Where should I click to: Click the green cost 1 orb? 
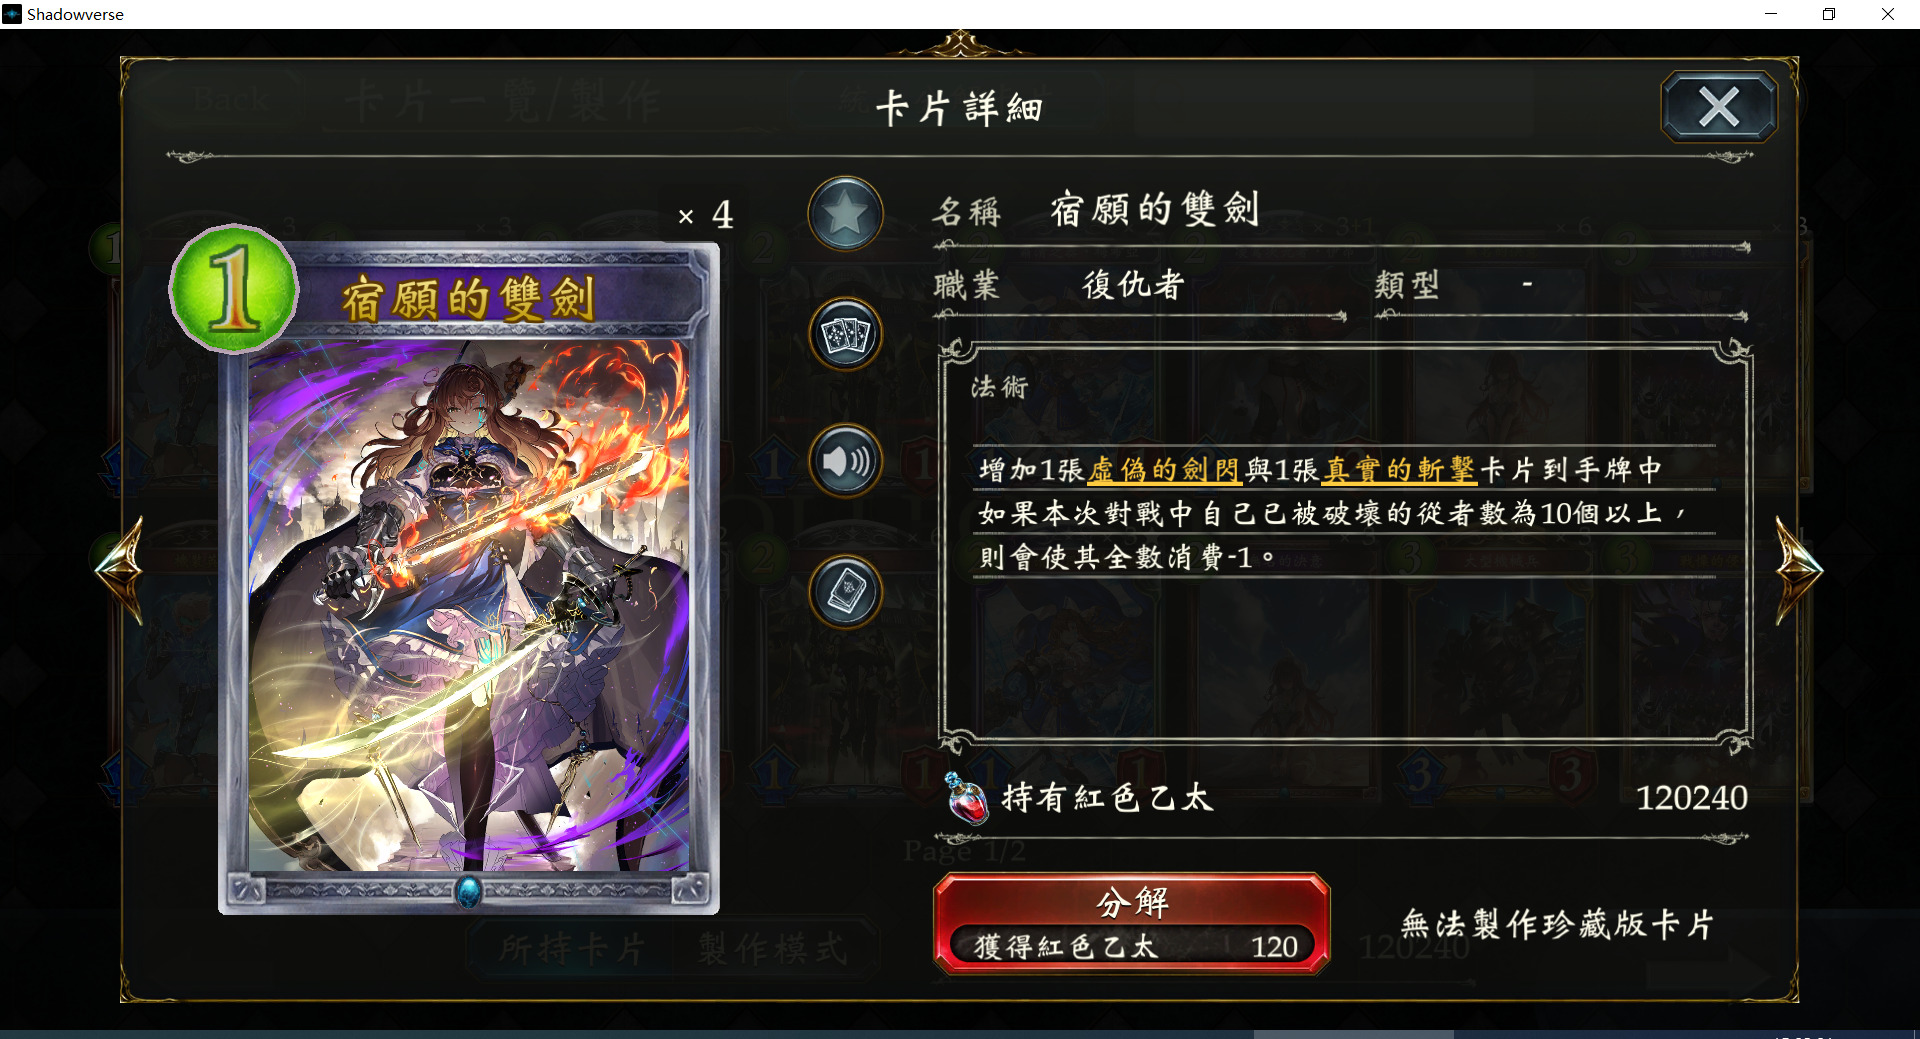coord(234,289)
